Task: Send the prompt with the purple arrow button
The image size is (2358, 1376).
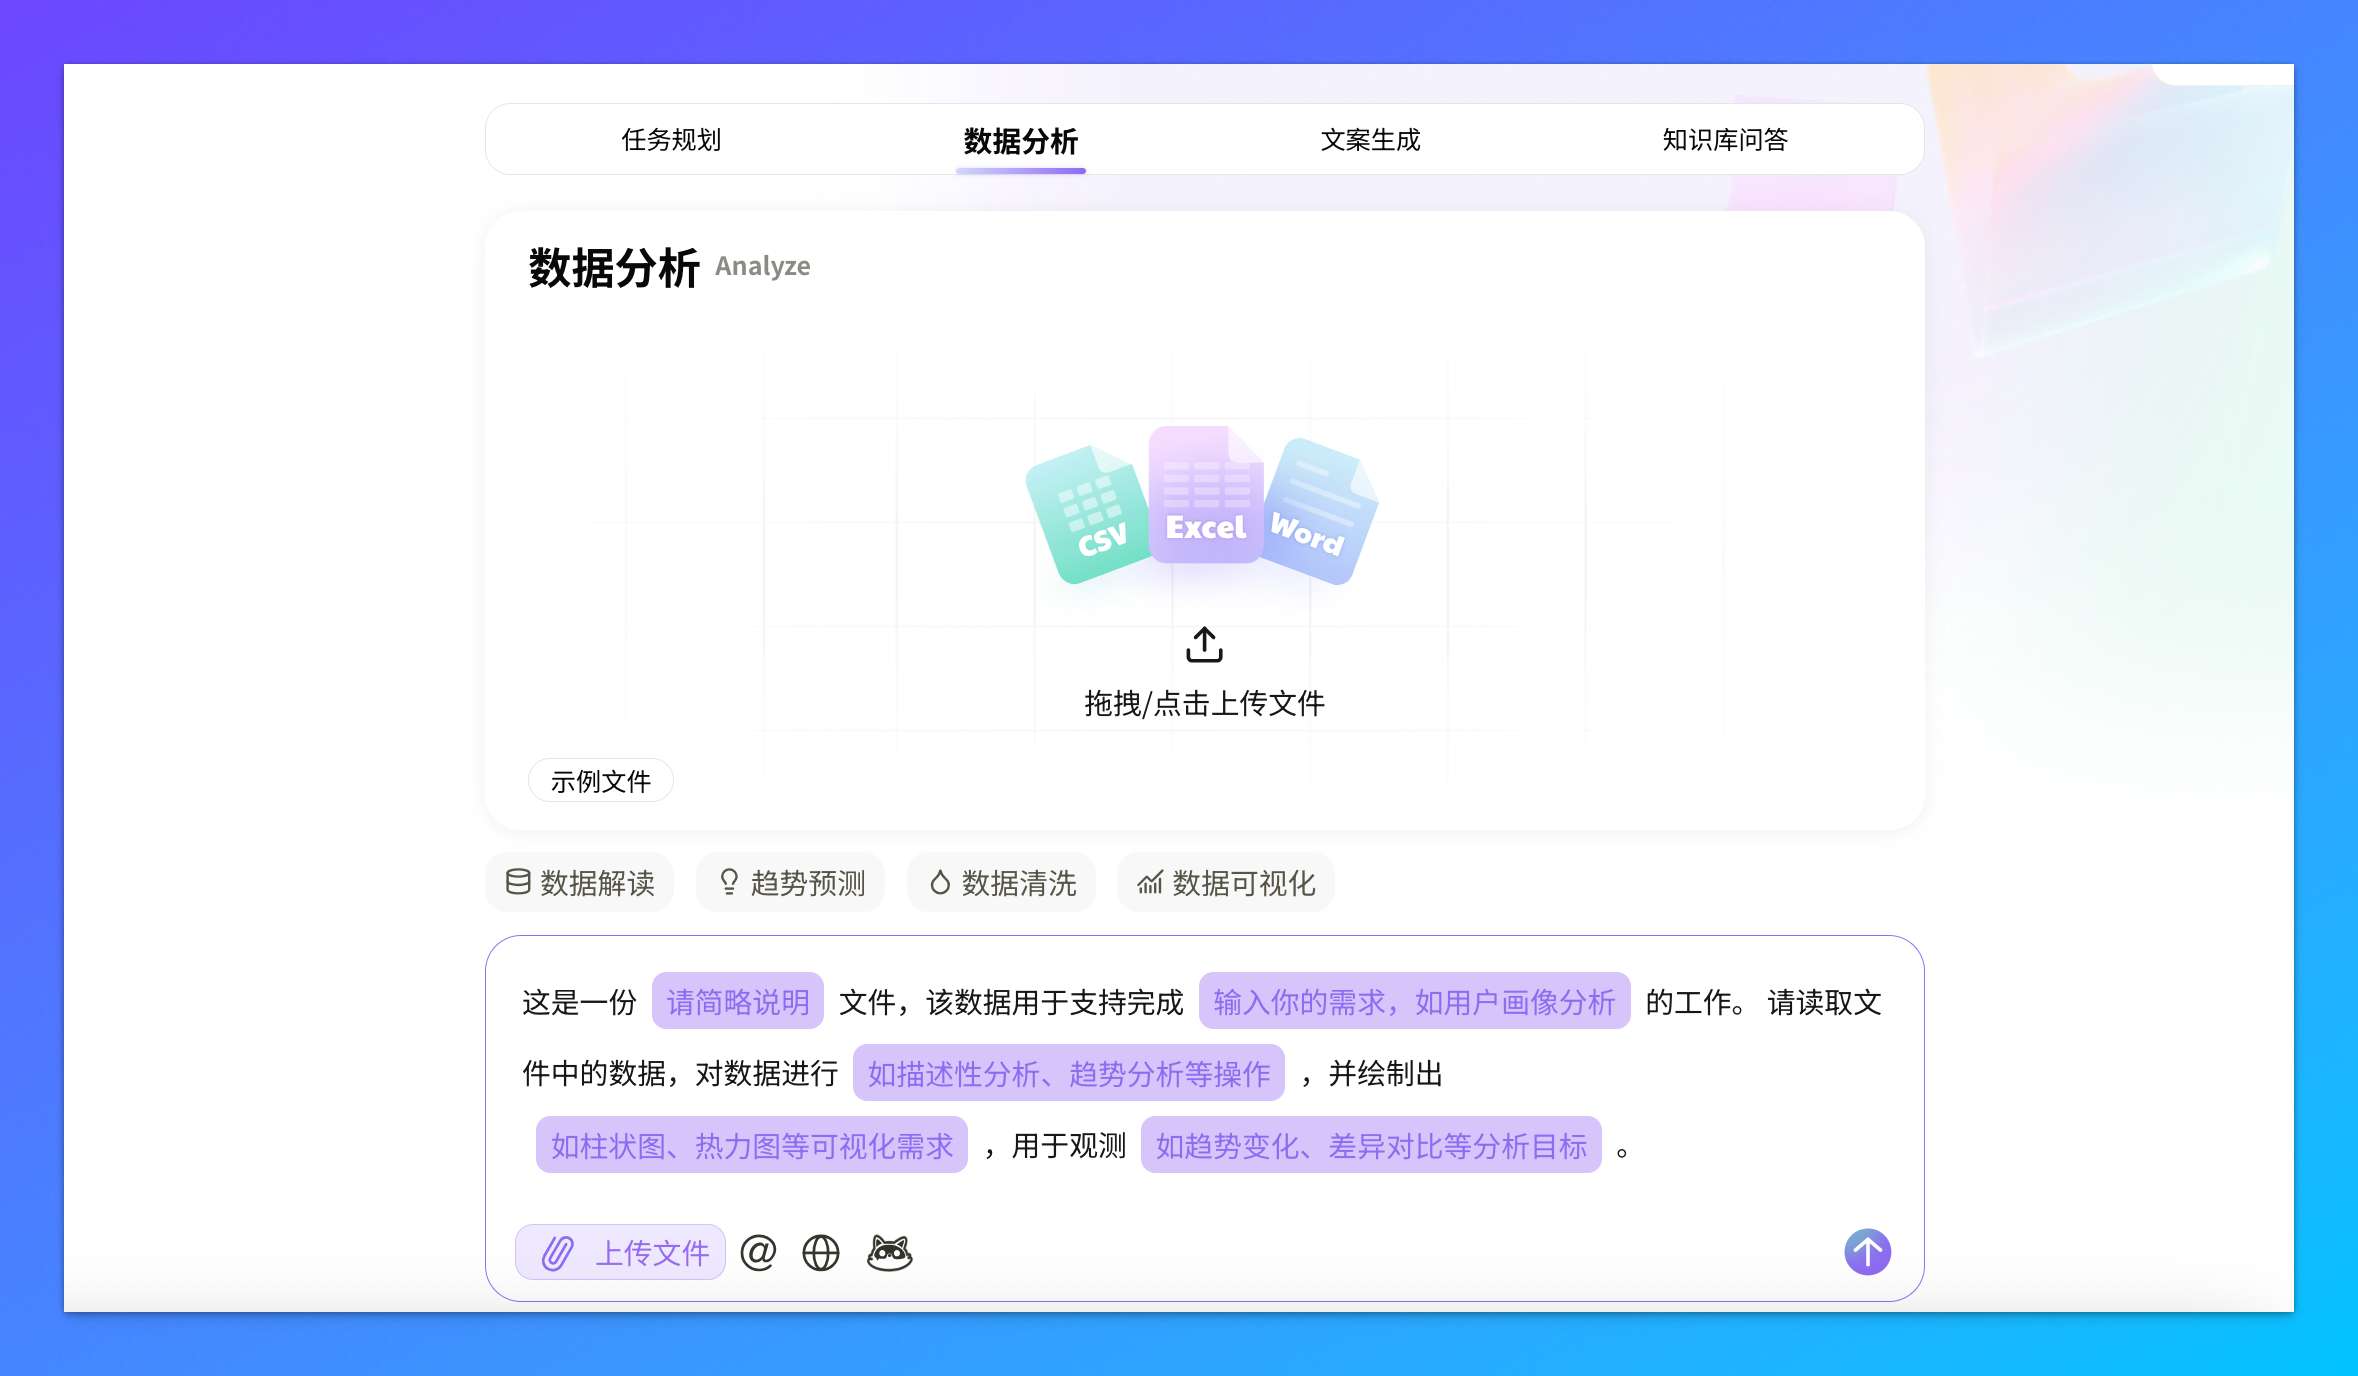Action: point(1866,1251)
